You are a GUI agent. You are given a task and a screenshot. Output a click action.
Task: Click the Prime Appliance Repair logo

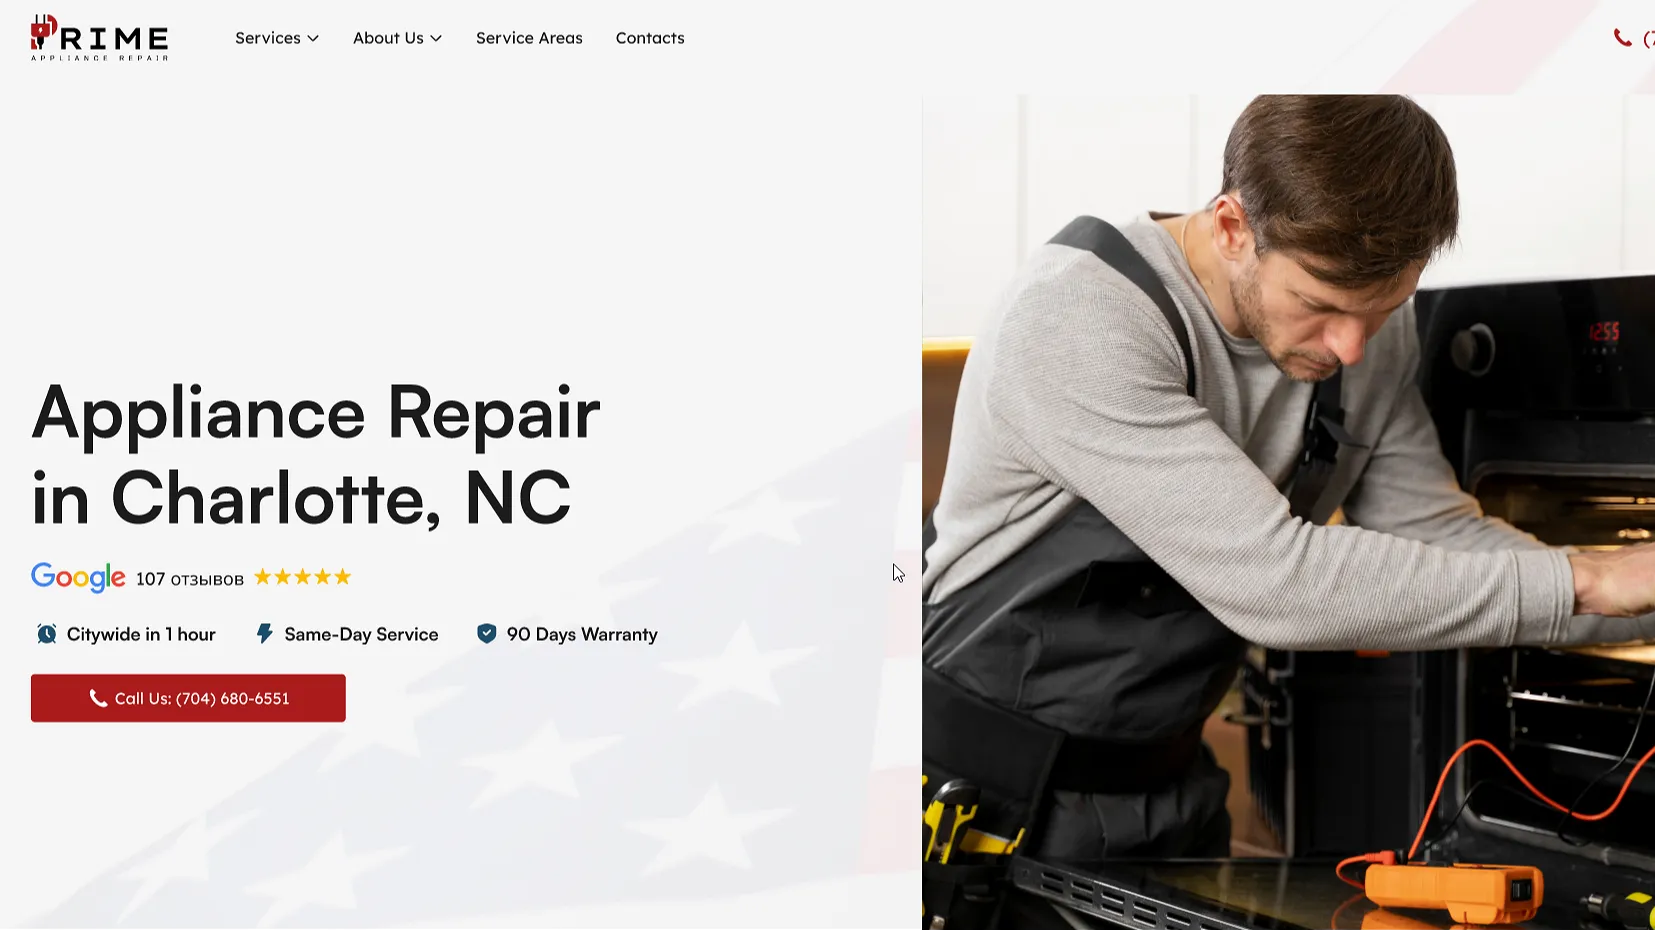(x=99, y=38)
